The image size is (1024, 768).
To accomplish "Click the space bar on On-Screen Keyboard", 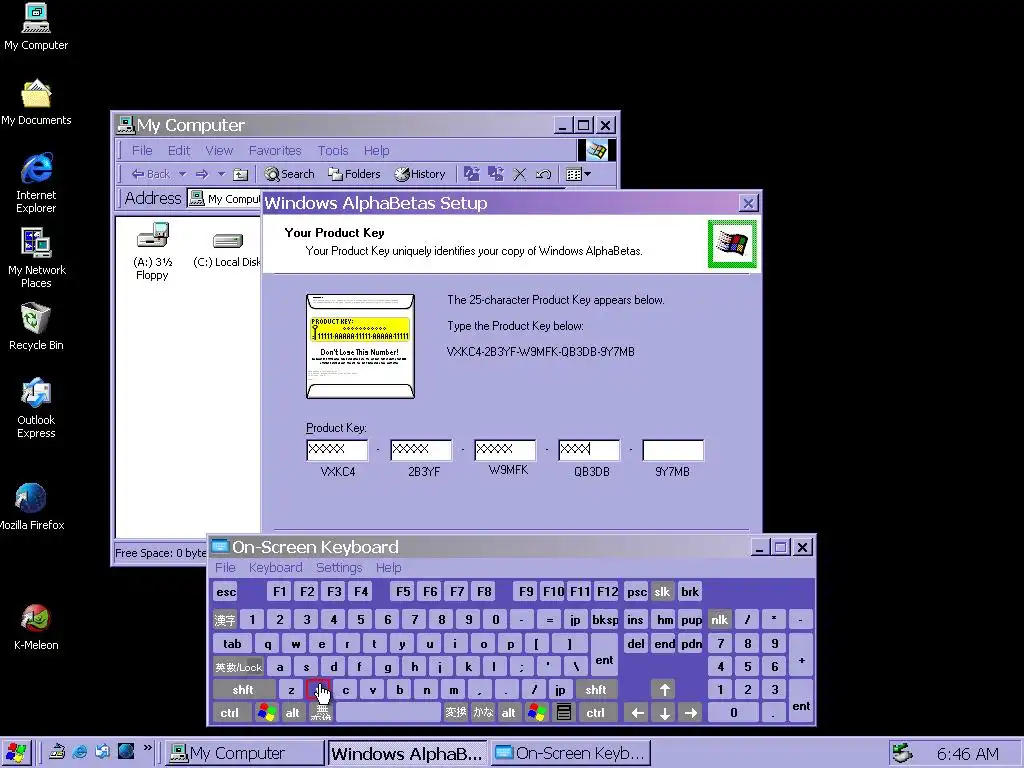I will [x=388, y=712].
